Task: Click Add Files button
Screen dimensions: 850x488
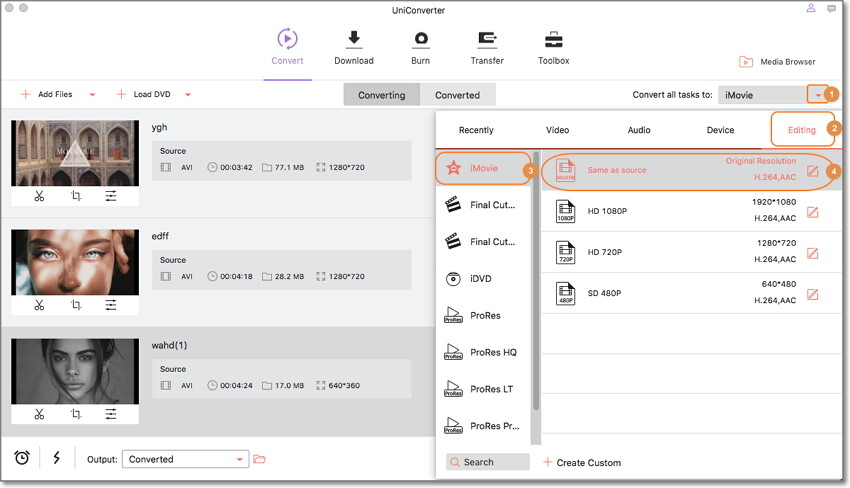Action: pos(47,94)
